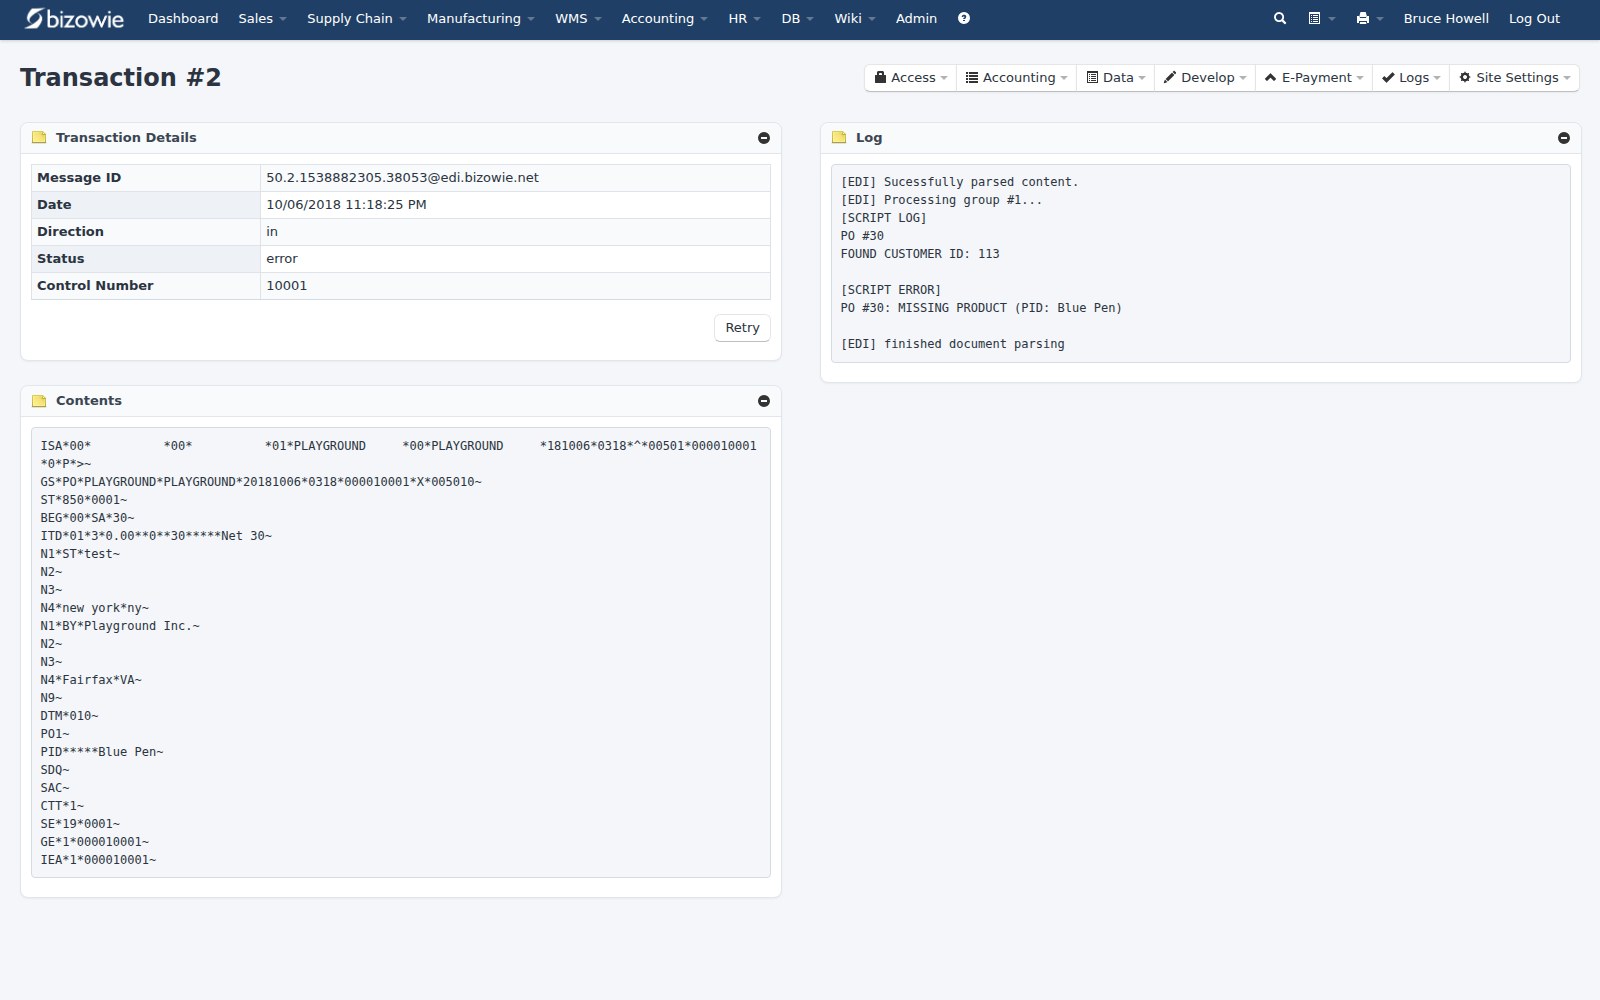Click the help question mark icon
The width and height of the screenshot is (1600, 1000).
coord(963,18)
